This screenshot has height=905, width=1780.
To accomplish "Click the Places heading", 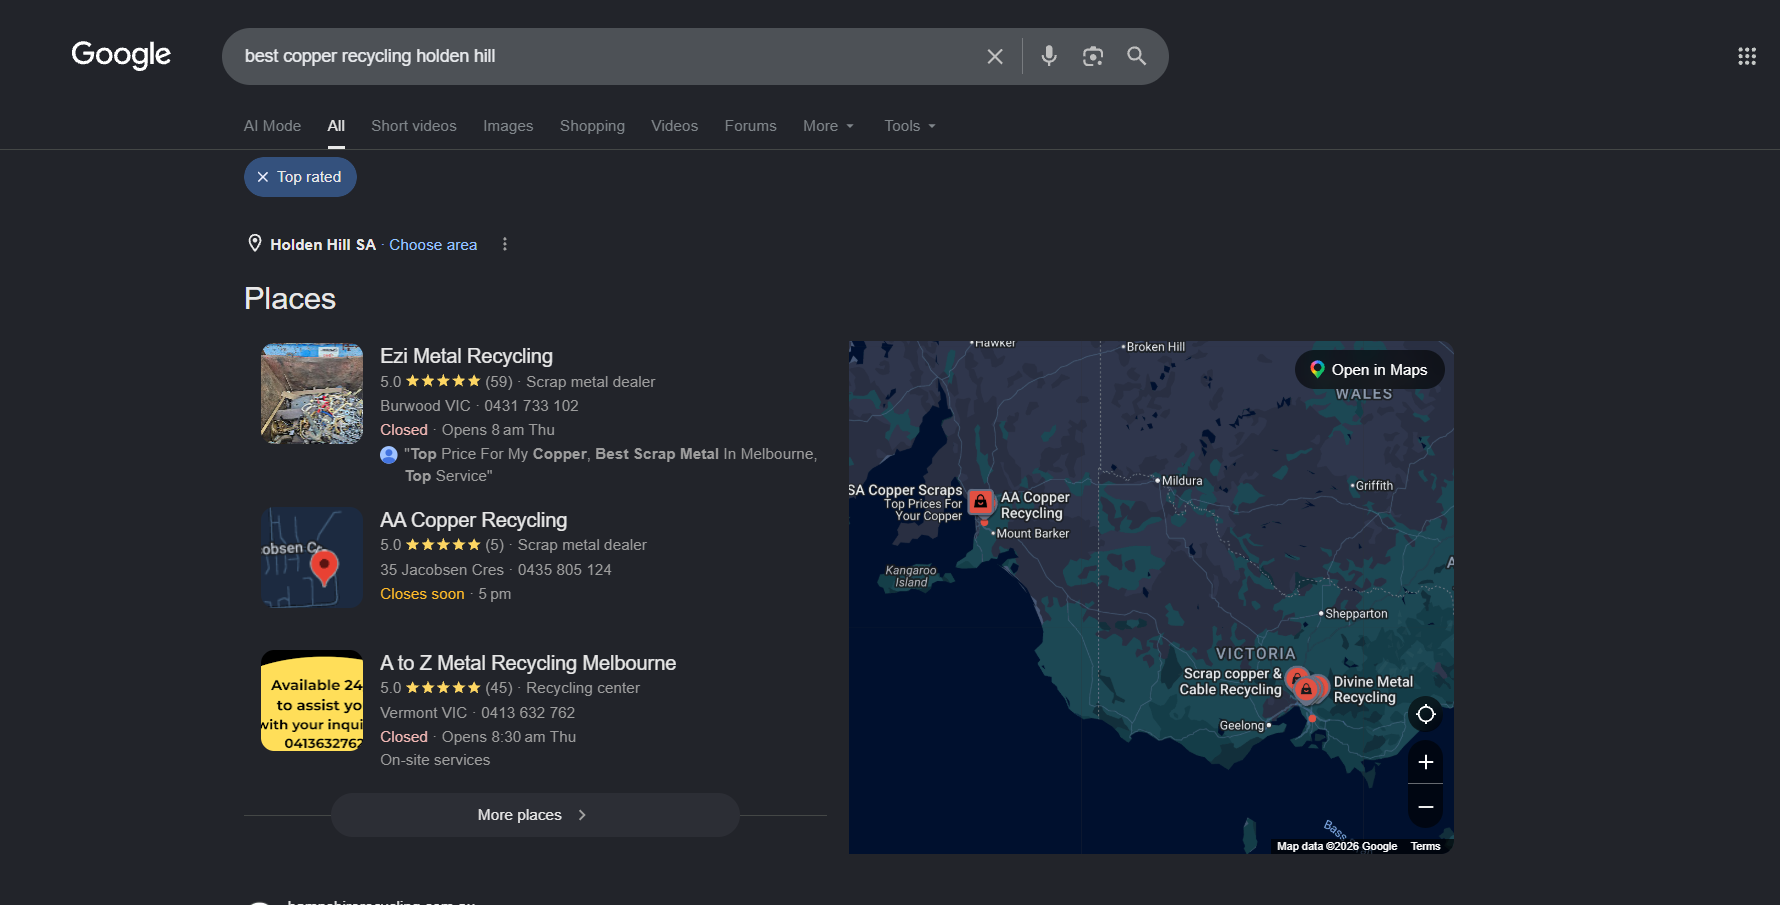I will tap(290, 299).
